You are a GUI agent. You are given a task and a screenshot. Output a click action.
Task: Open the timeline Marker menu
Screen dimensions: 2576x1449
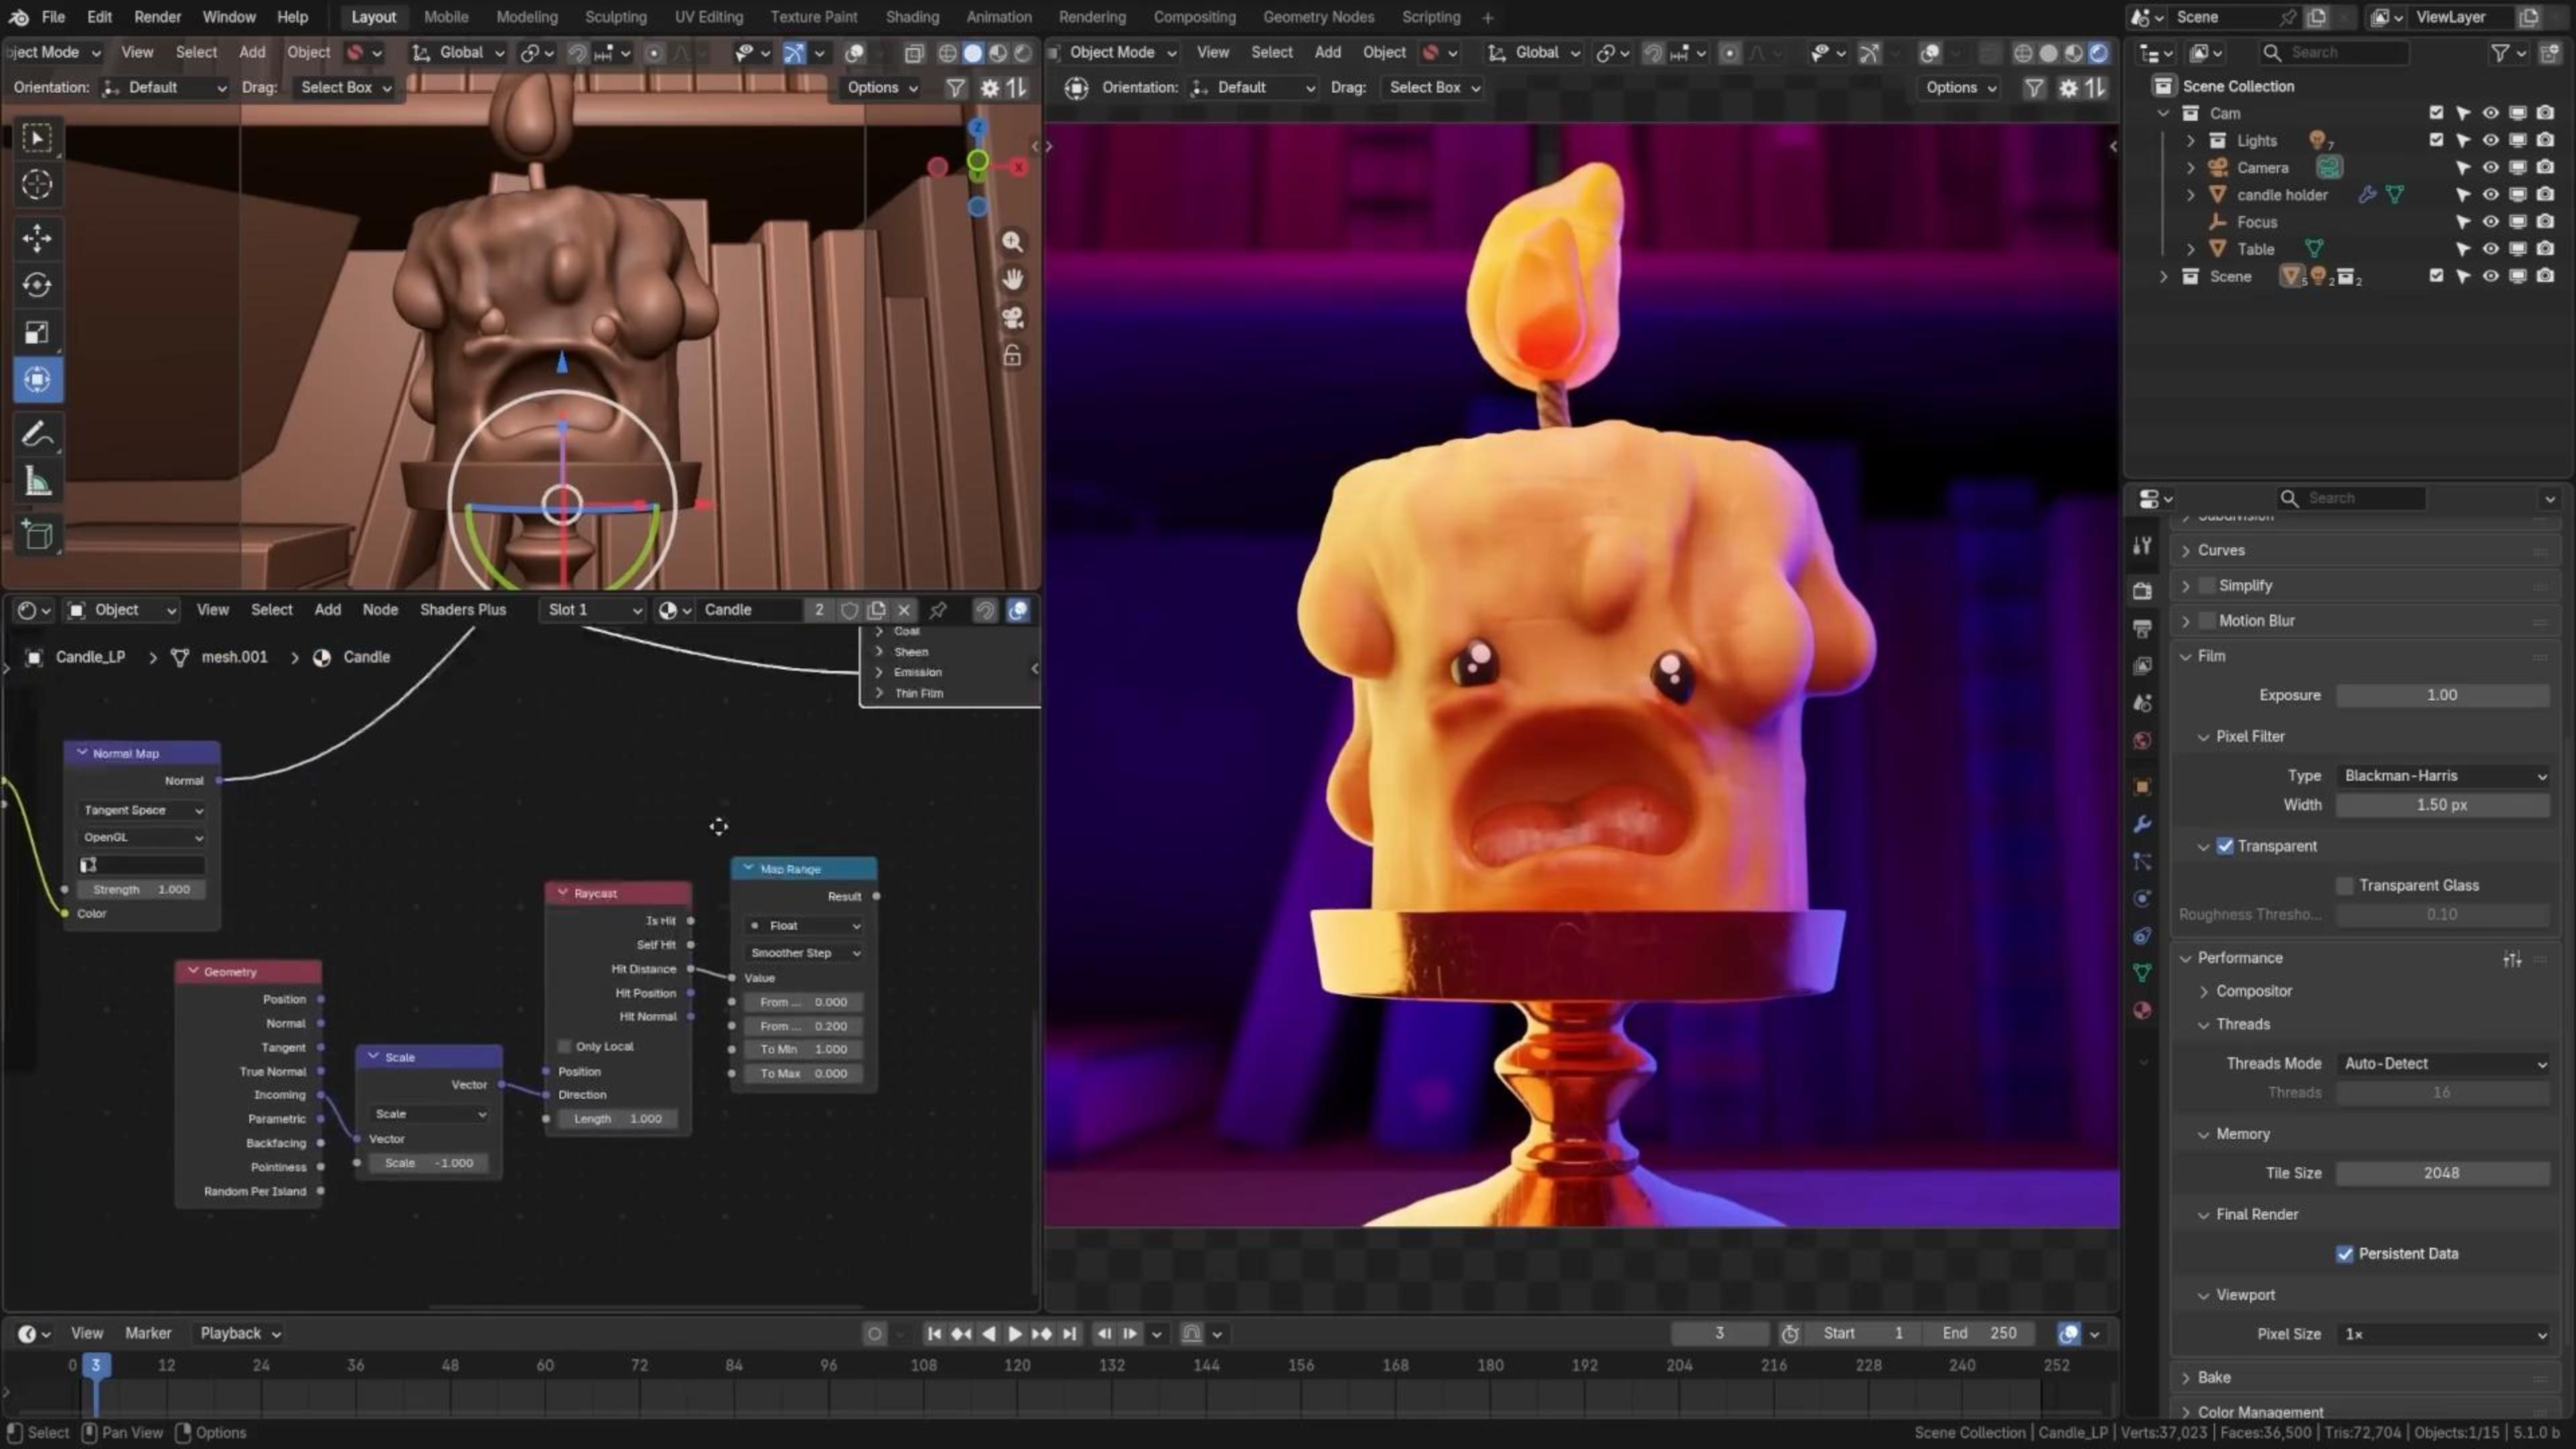pos(148,1333)
